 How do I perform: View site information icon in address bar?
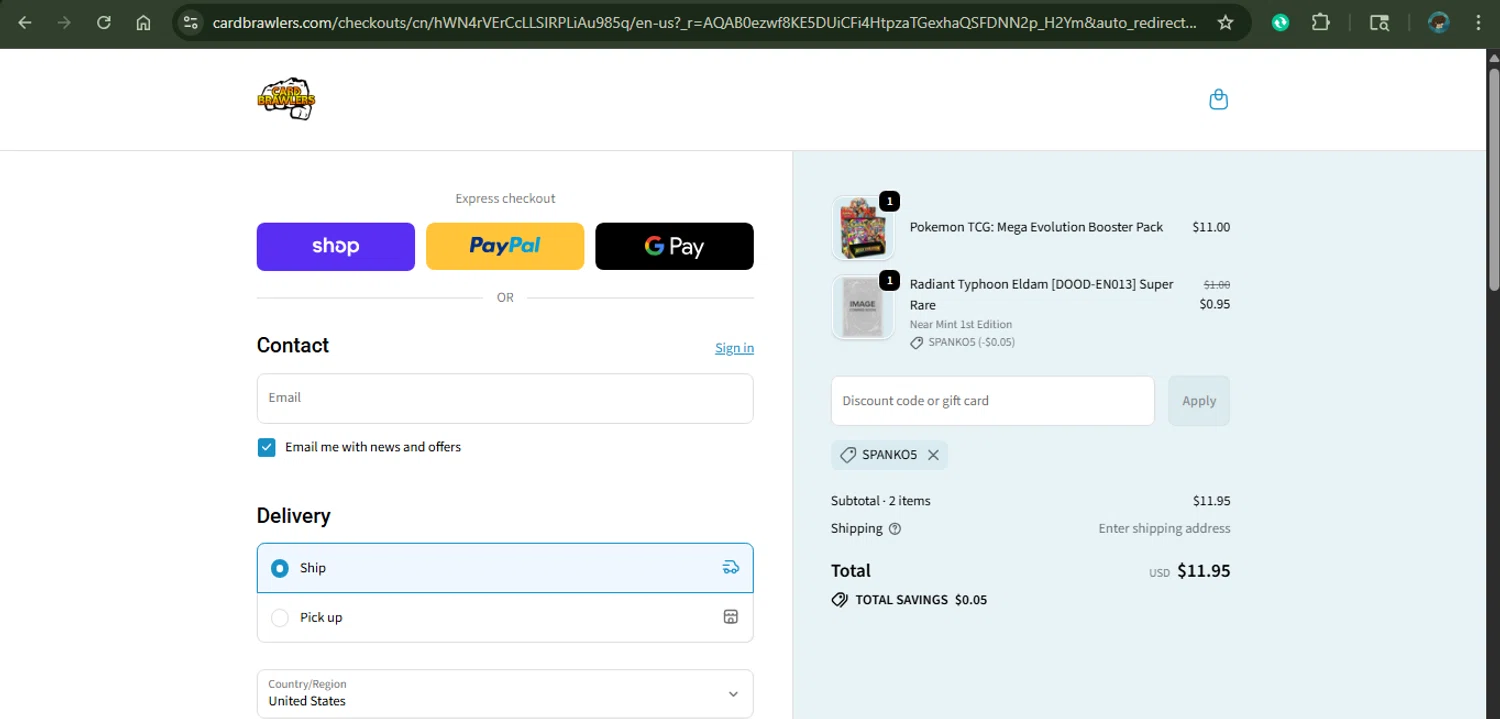191,22
